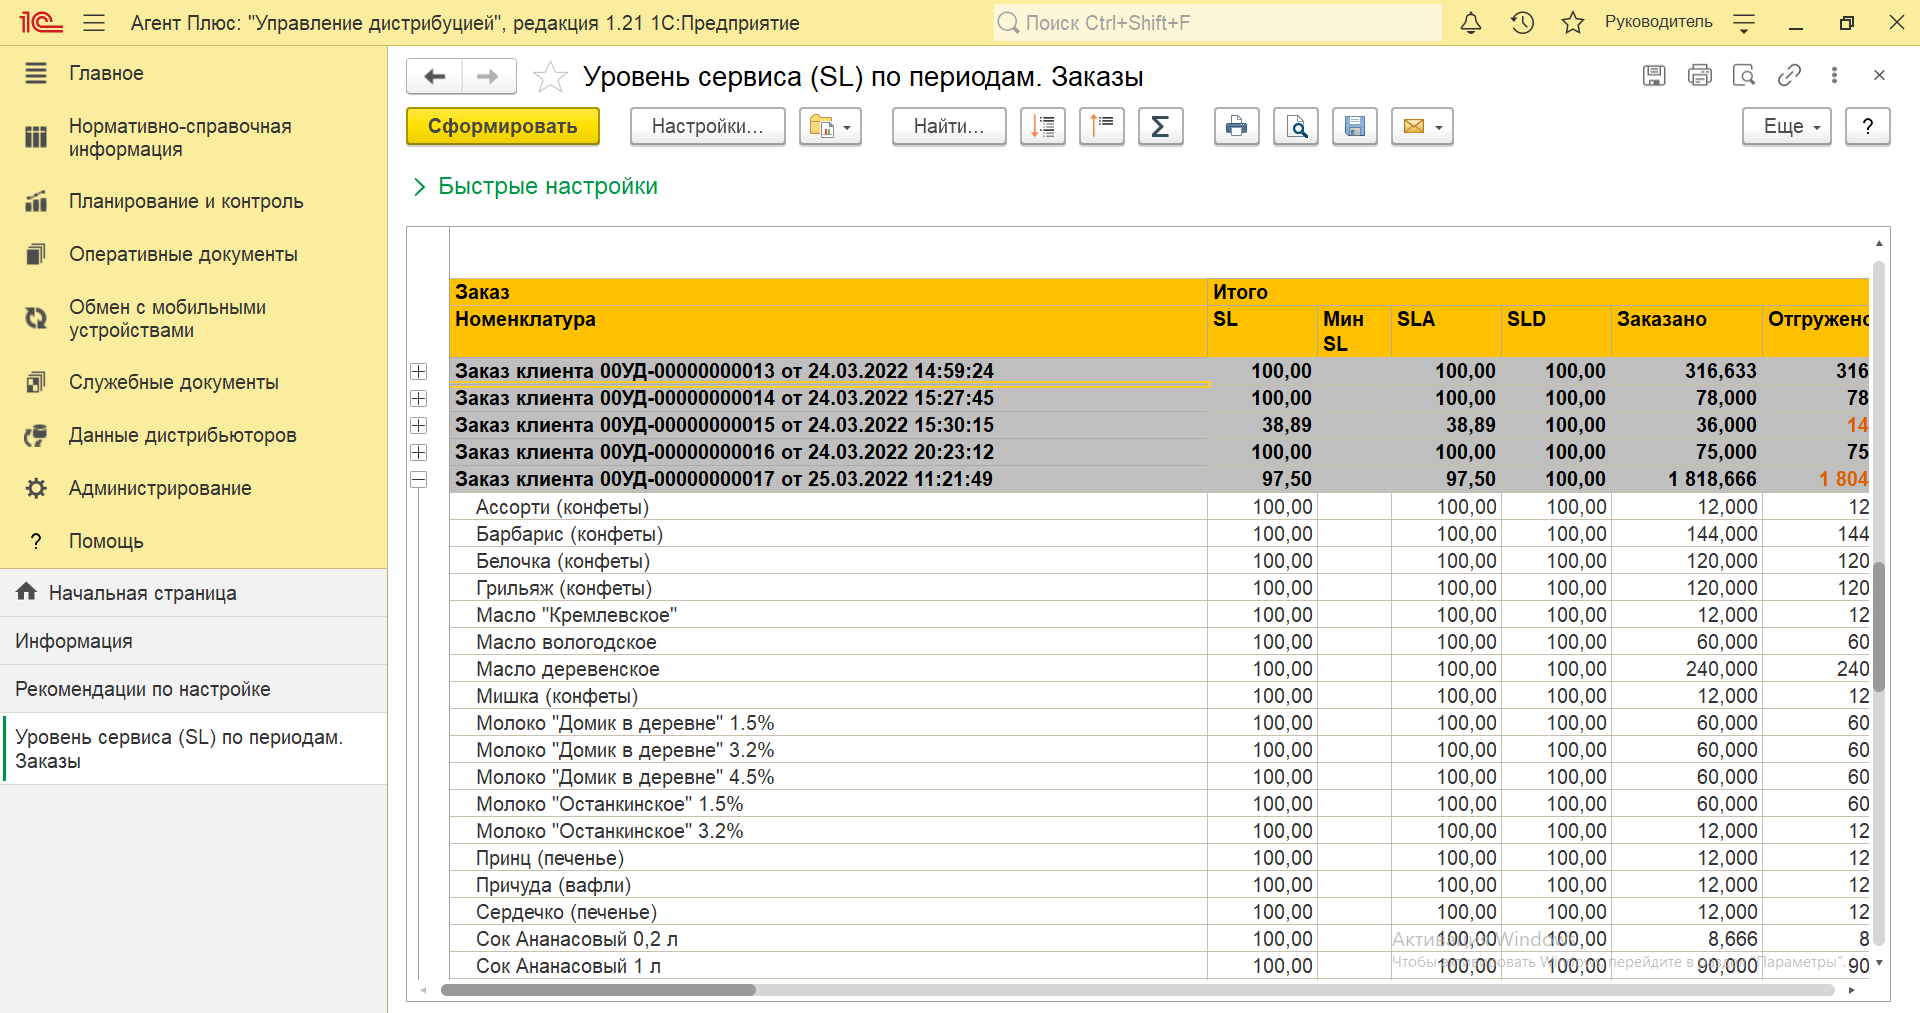The height and width of the screenshot is (1013, 1920).
Task: Click the scroll up arrow of report
Action: [1879, 243]
